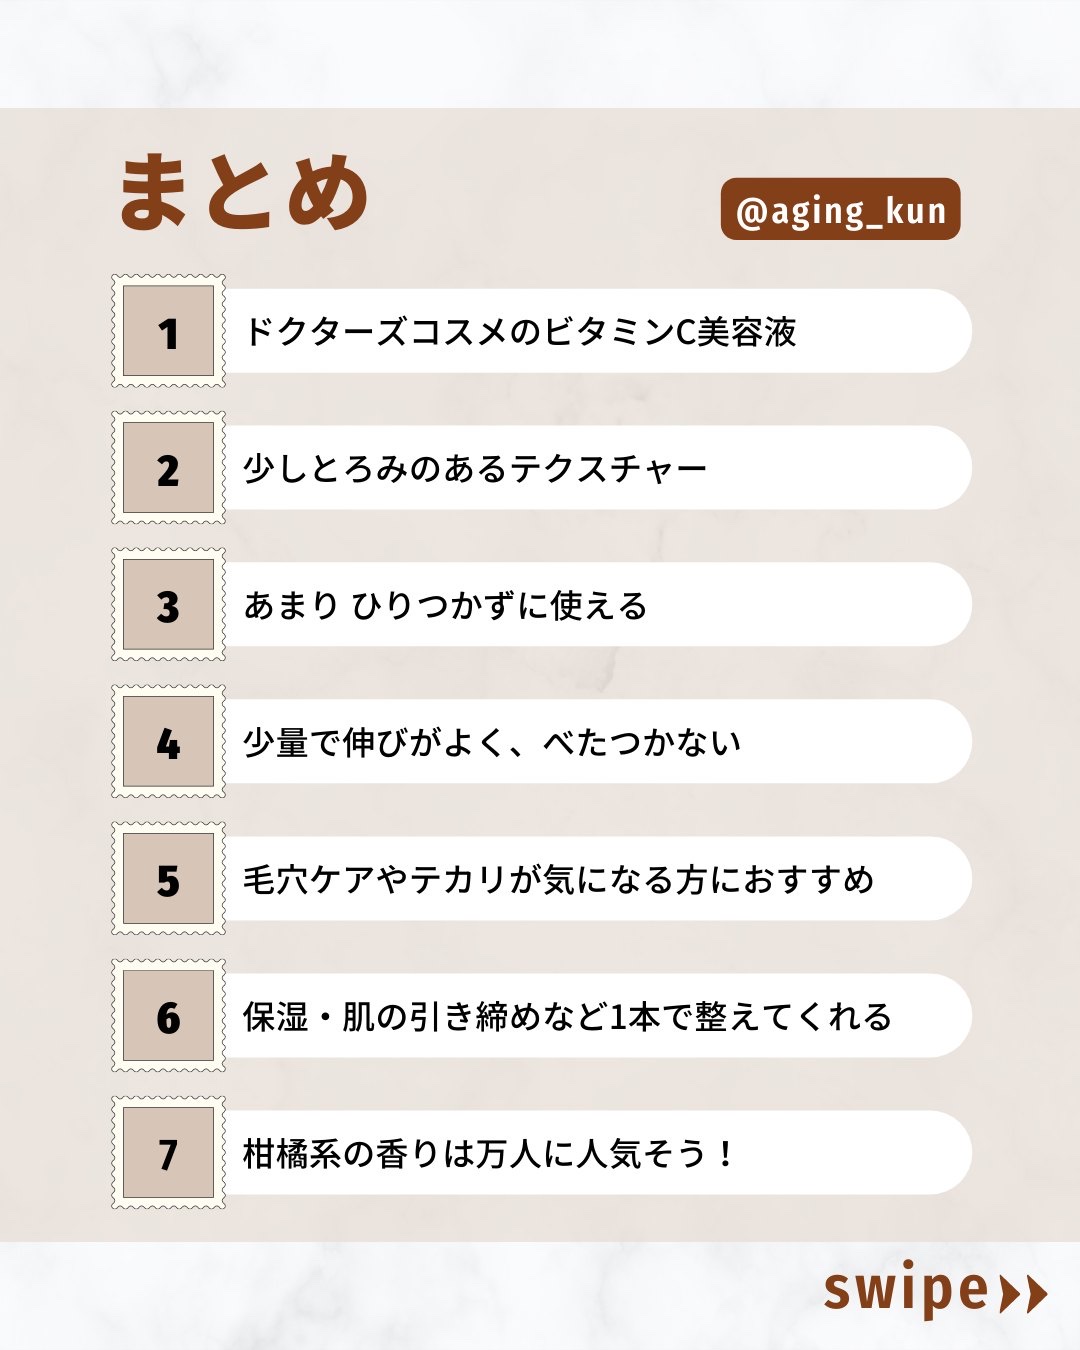Image resolution: width=1080 pixels, height=1350 pixels.
Task: Click the まとめ heading title
Action: [244, 193]
